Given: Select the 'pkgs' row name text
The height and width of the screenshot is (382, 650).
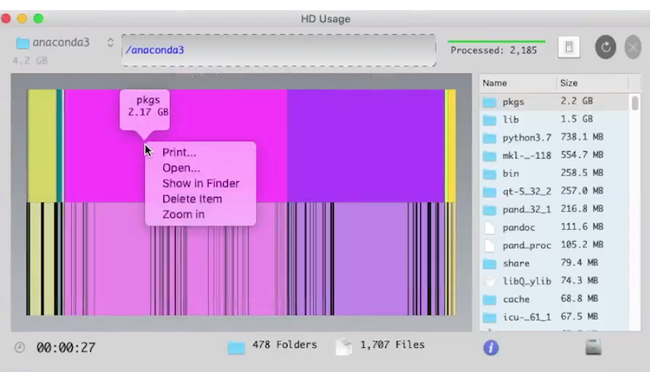Looking at the screenshot, I should coord(513,102).
